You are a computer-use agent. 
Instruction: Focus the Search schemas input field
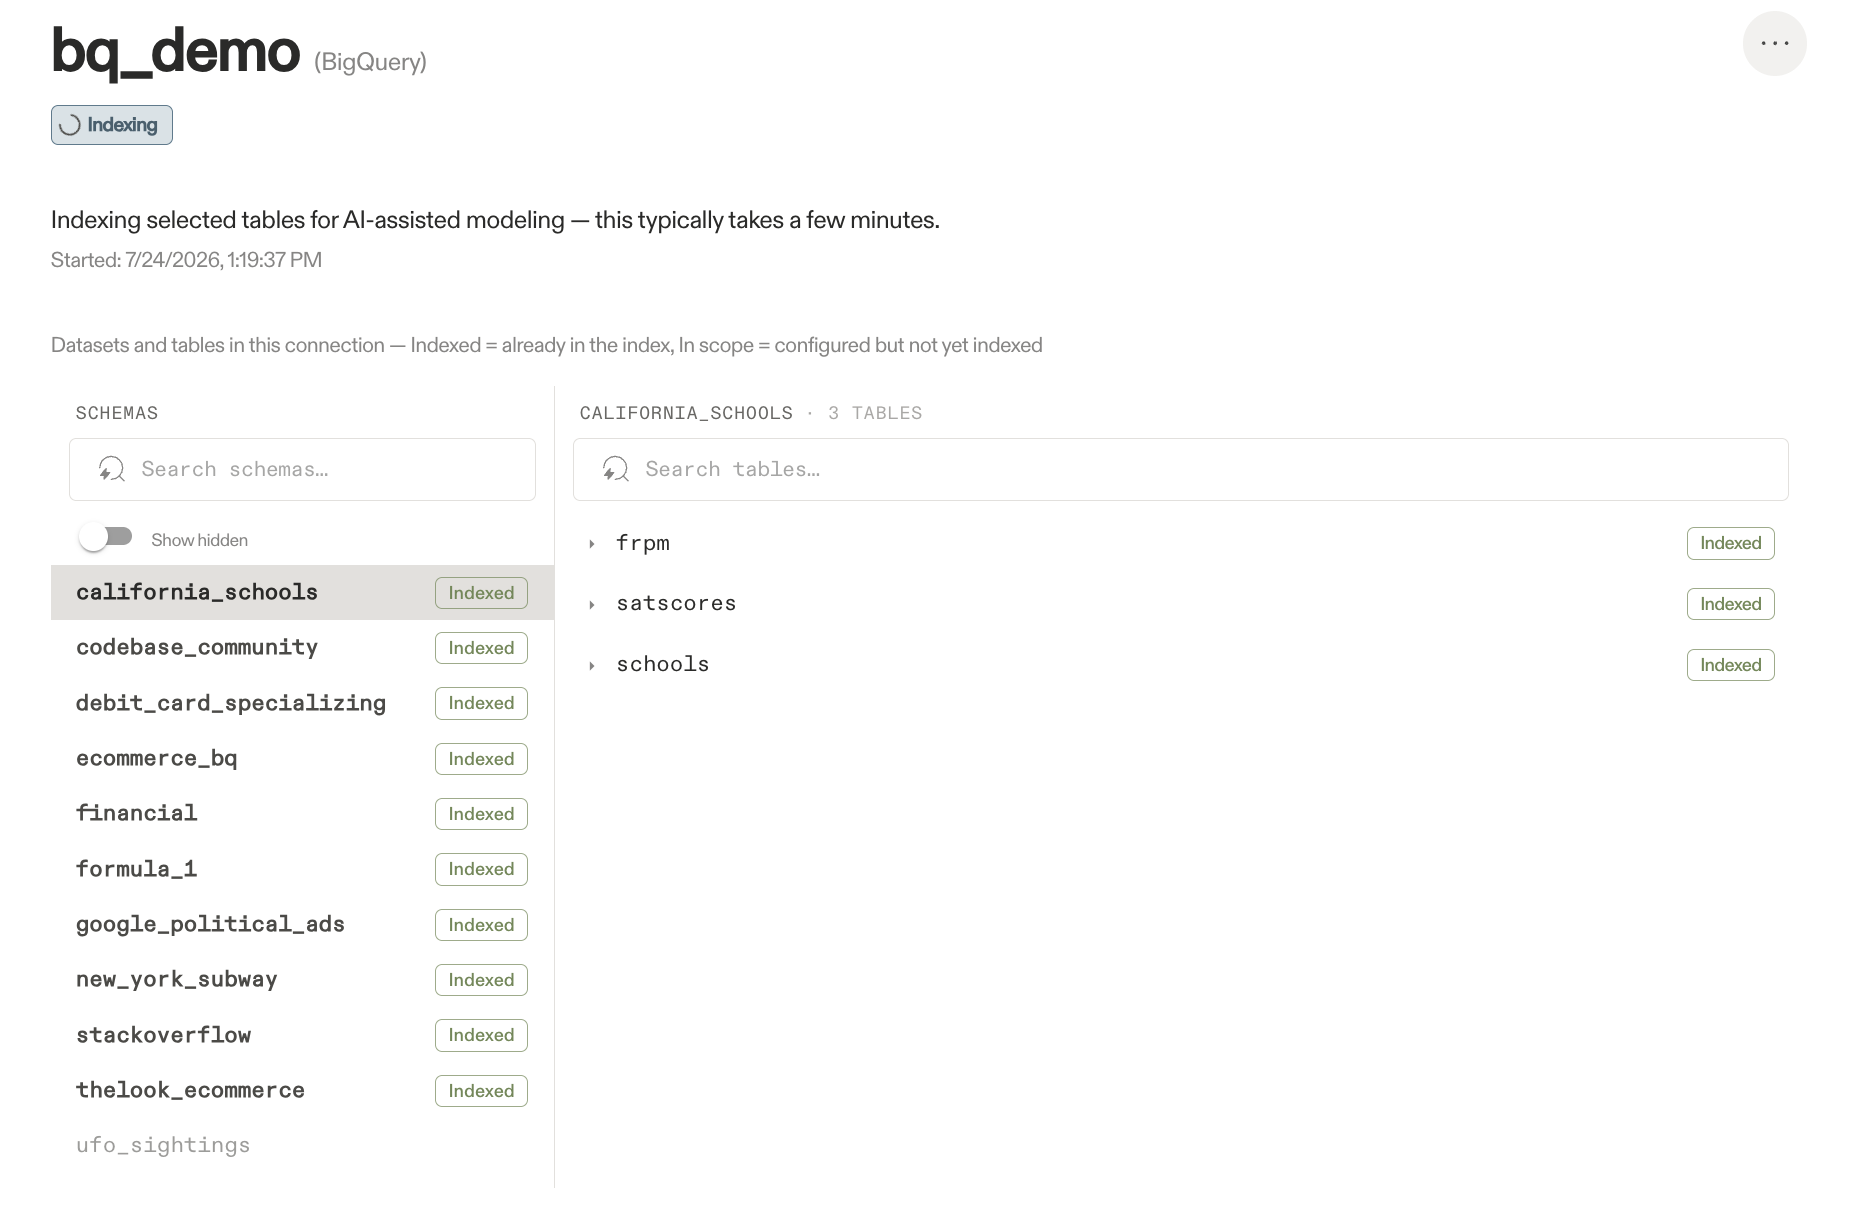point(302,469)
